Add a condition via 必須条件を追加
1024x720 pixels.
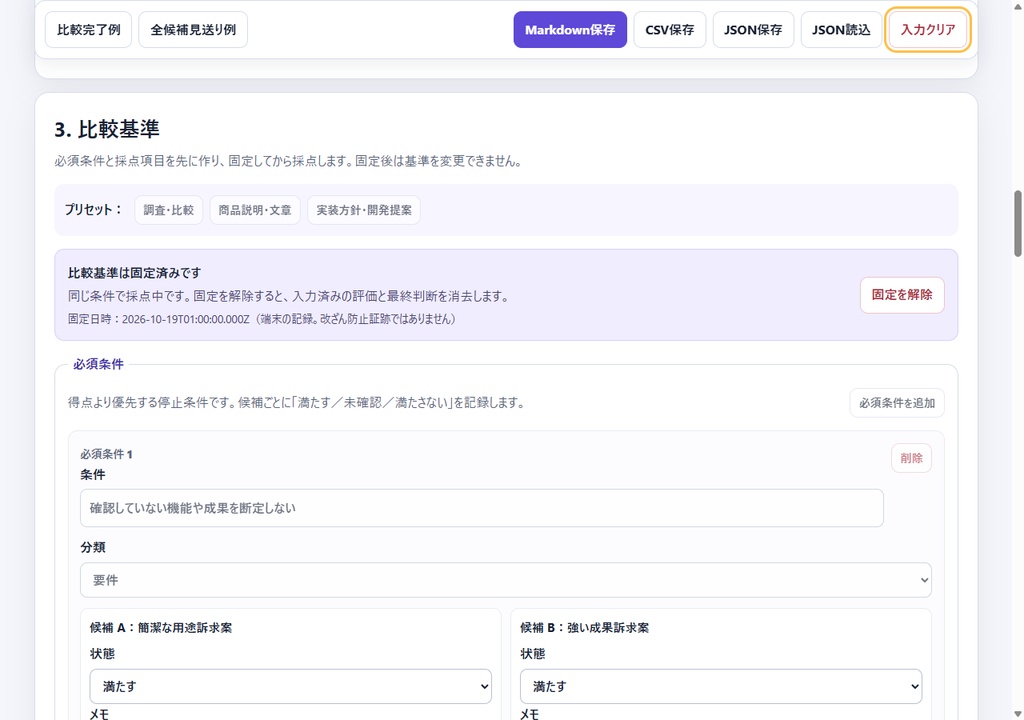897,403
